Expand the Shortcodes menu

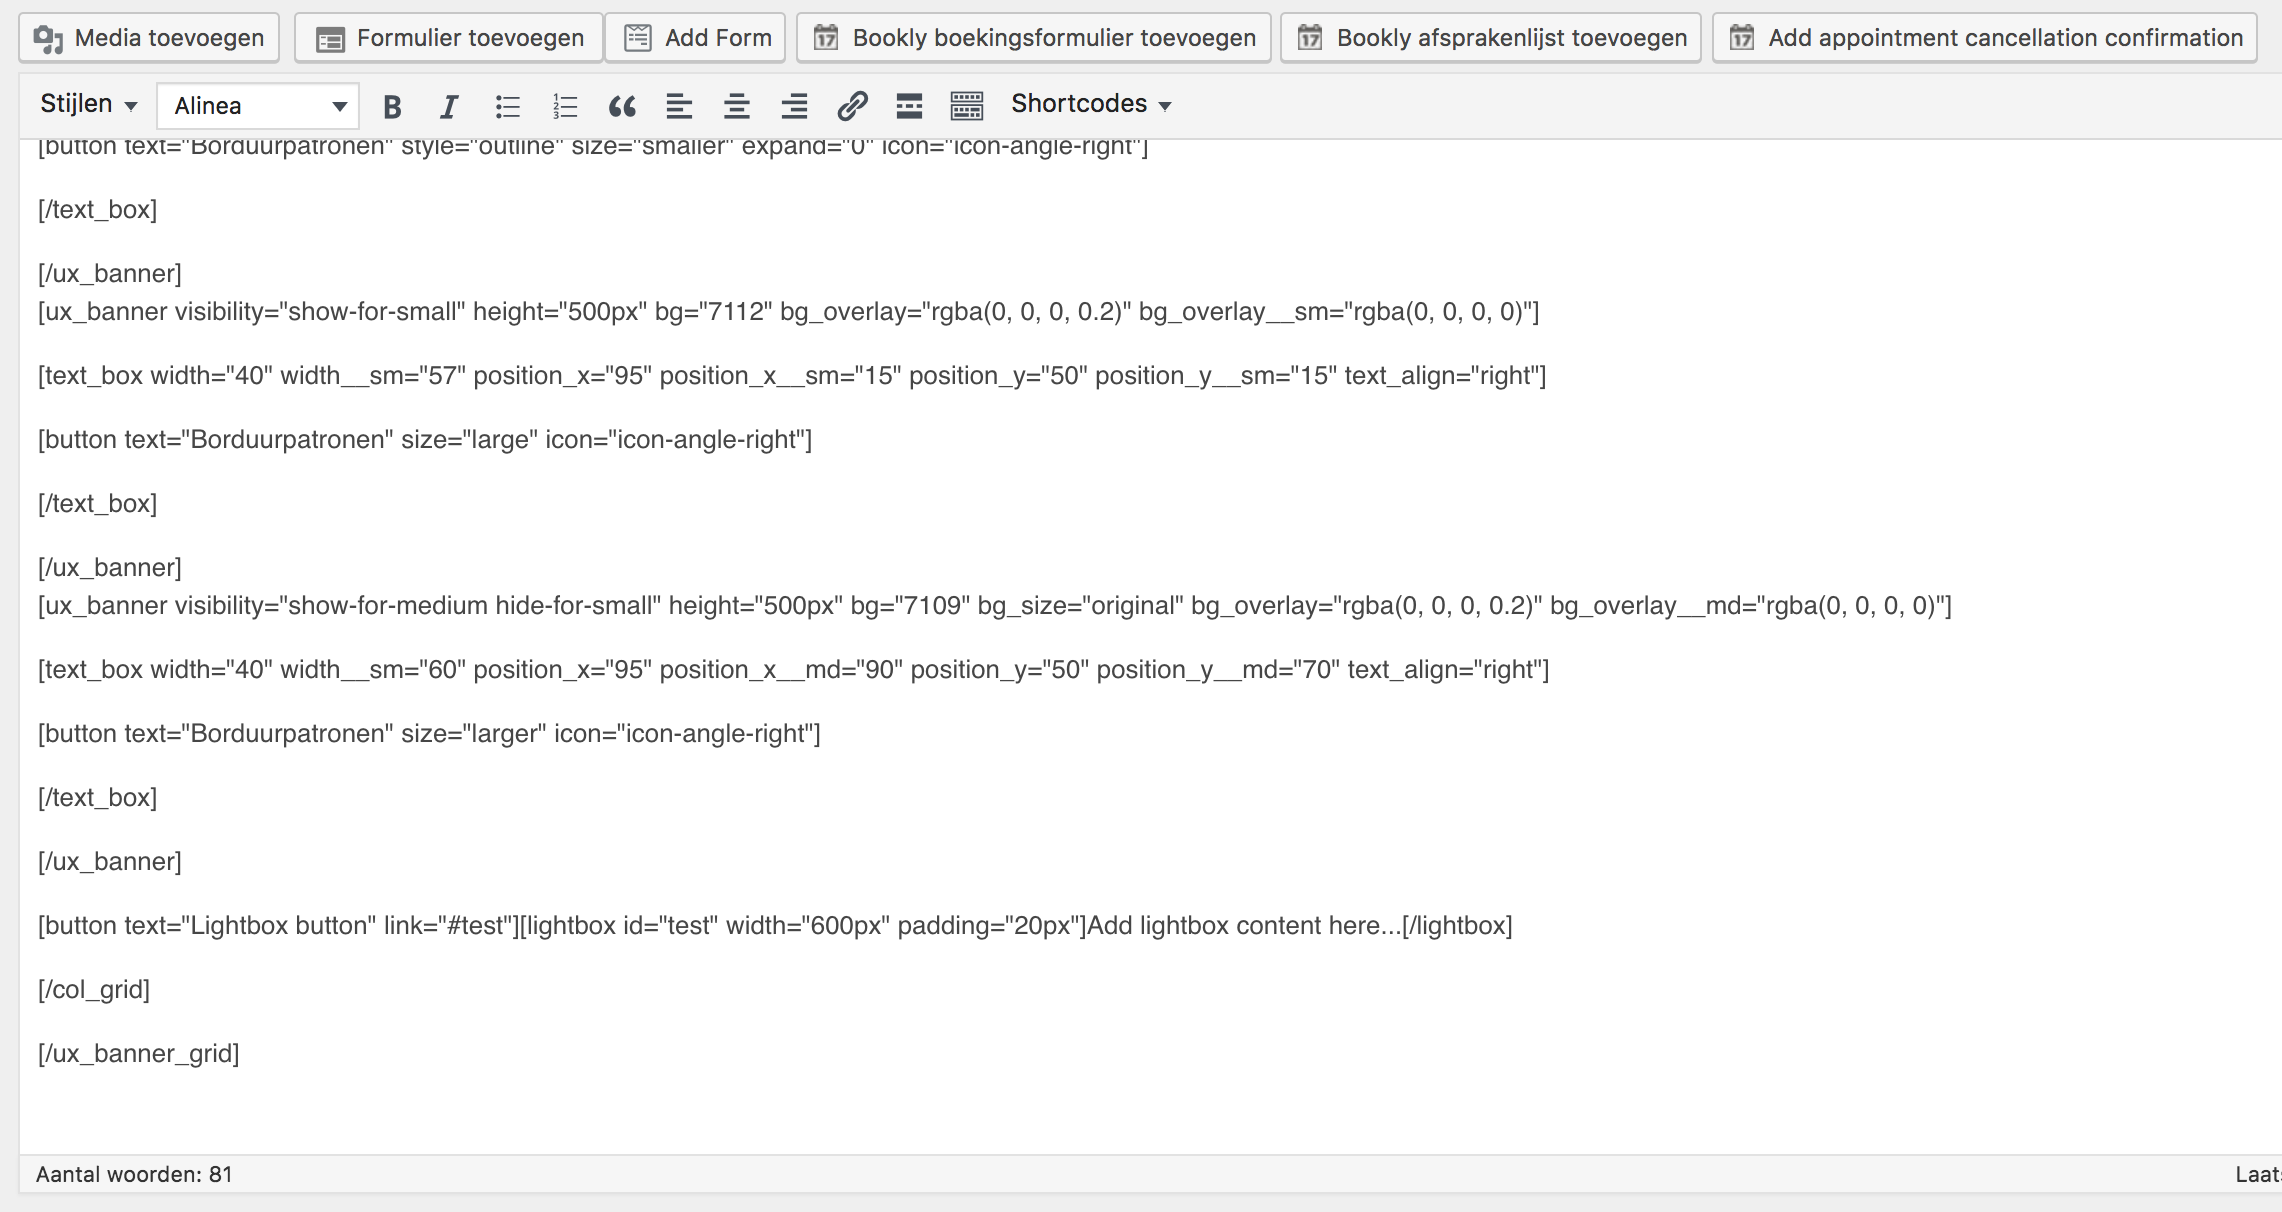tap(1090, 104)
